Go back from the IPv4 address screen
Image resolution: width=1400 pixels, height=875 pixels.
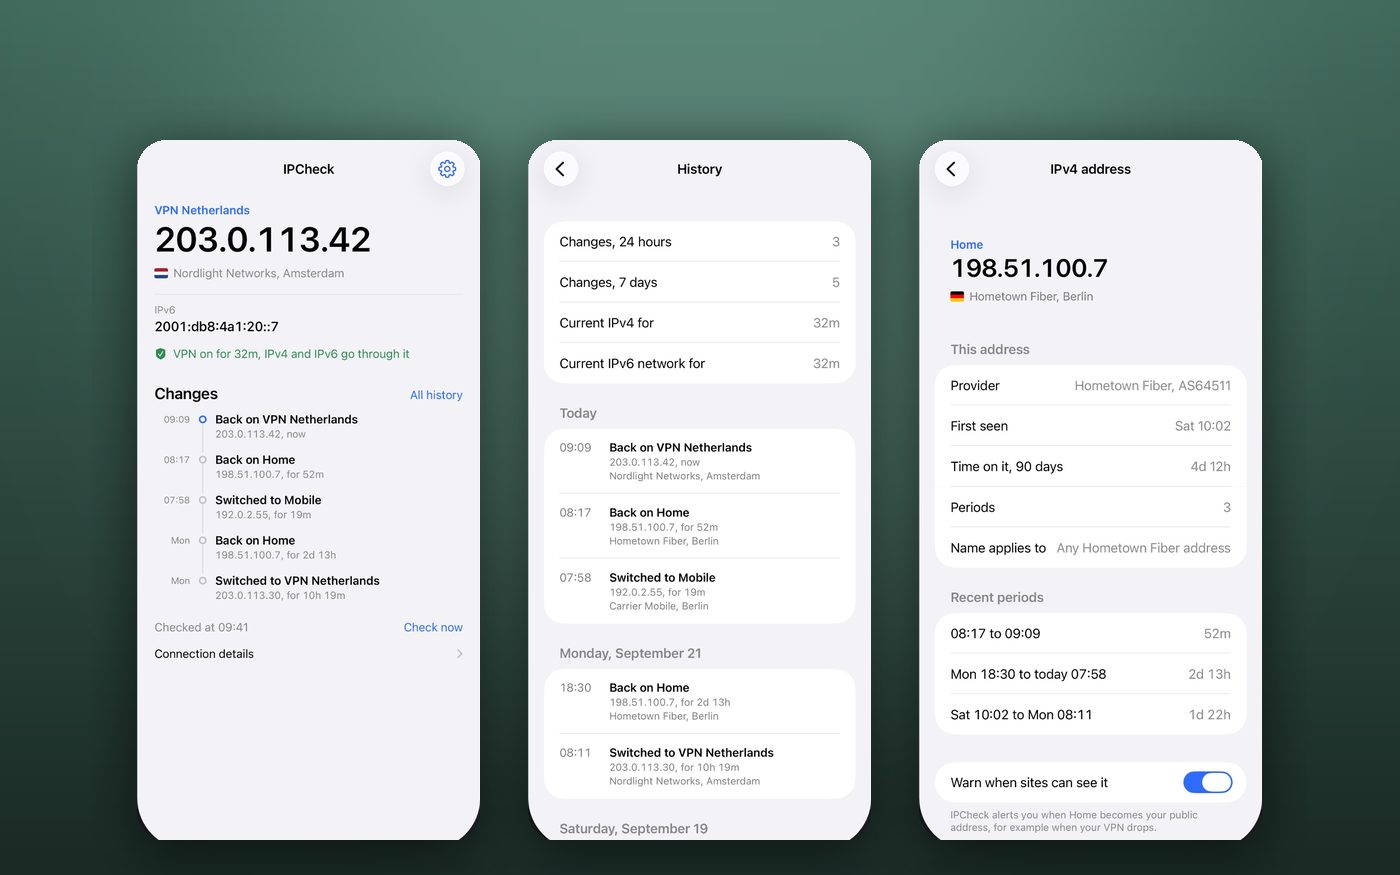coord(952,169)
